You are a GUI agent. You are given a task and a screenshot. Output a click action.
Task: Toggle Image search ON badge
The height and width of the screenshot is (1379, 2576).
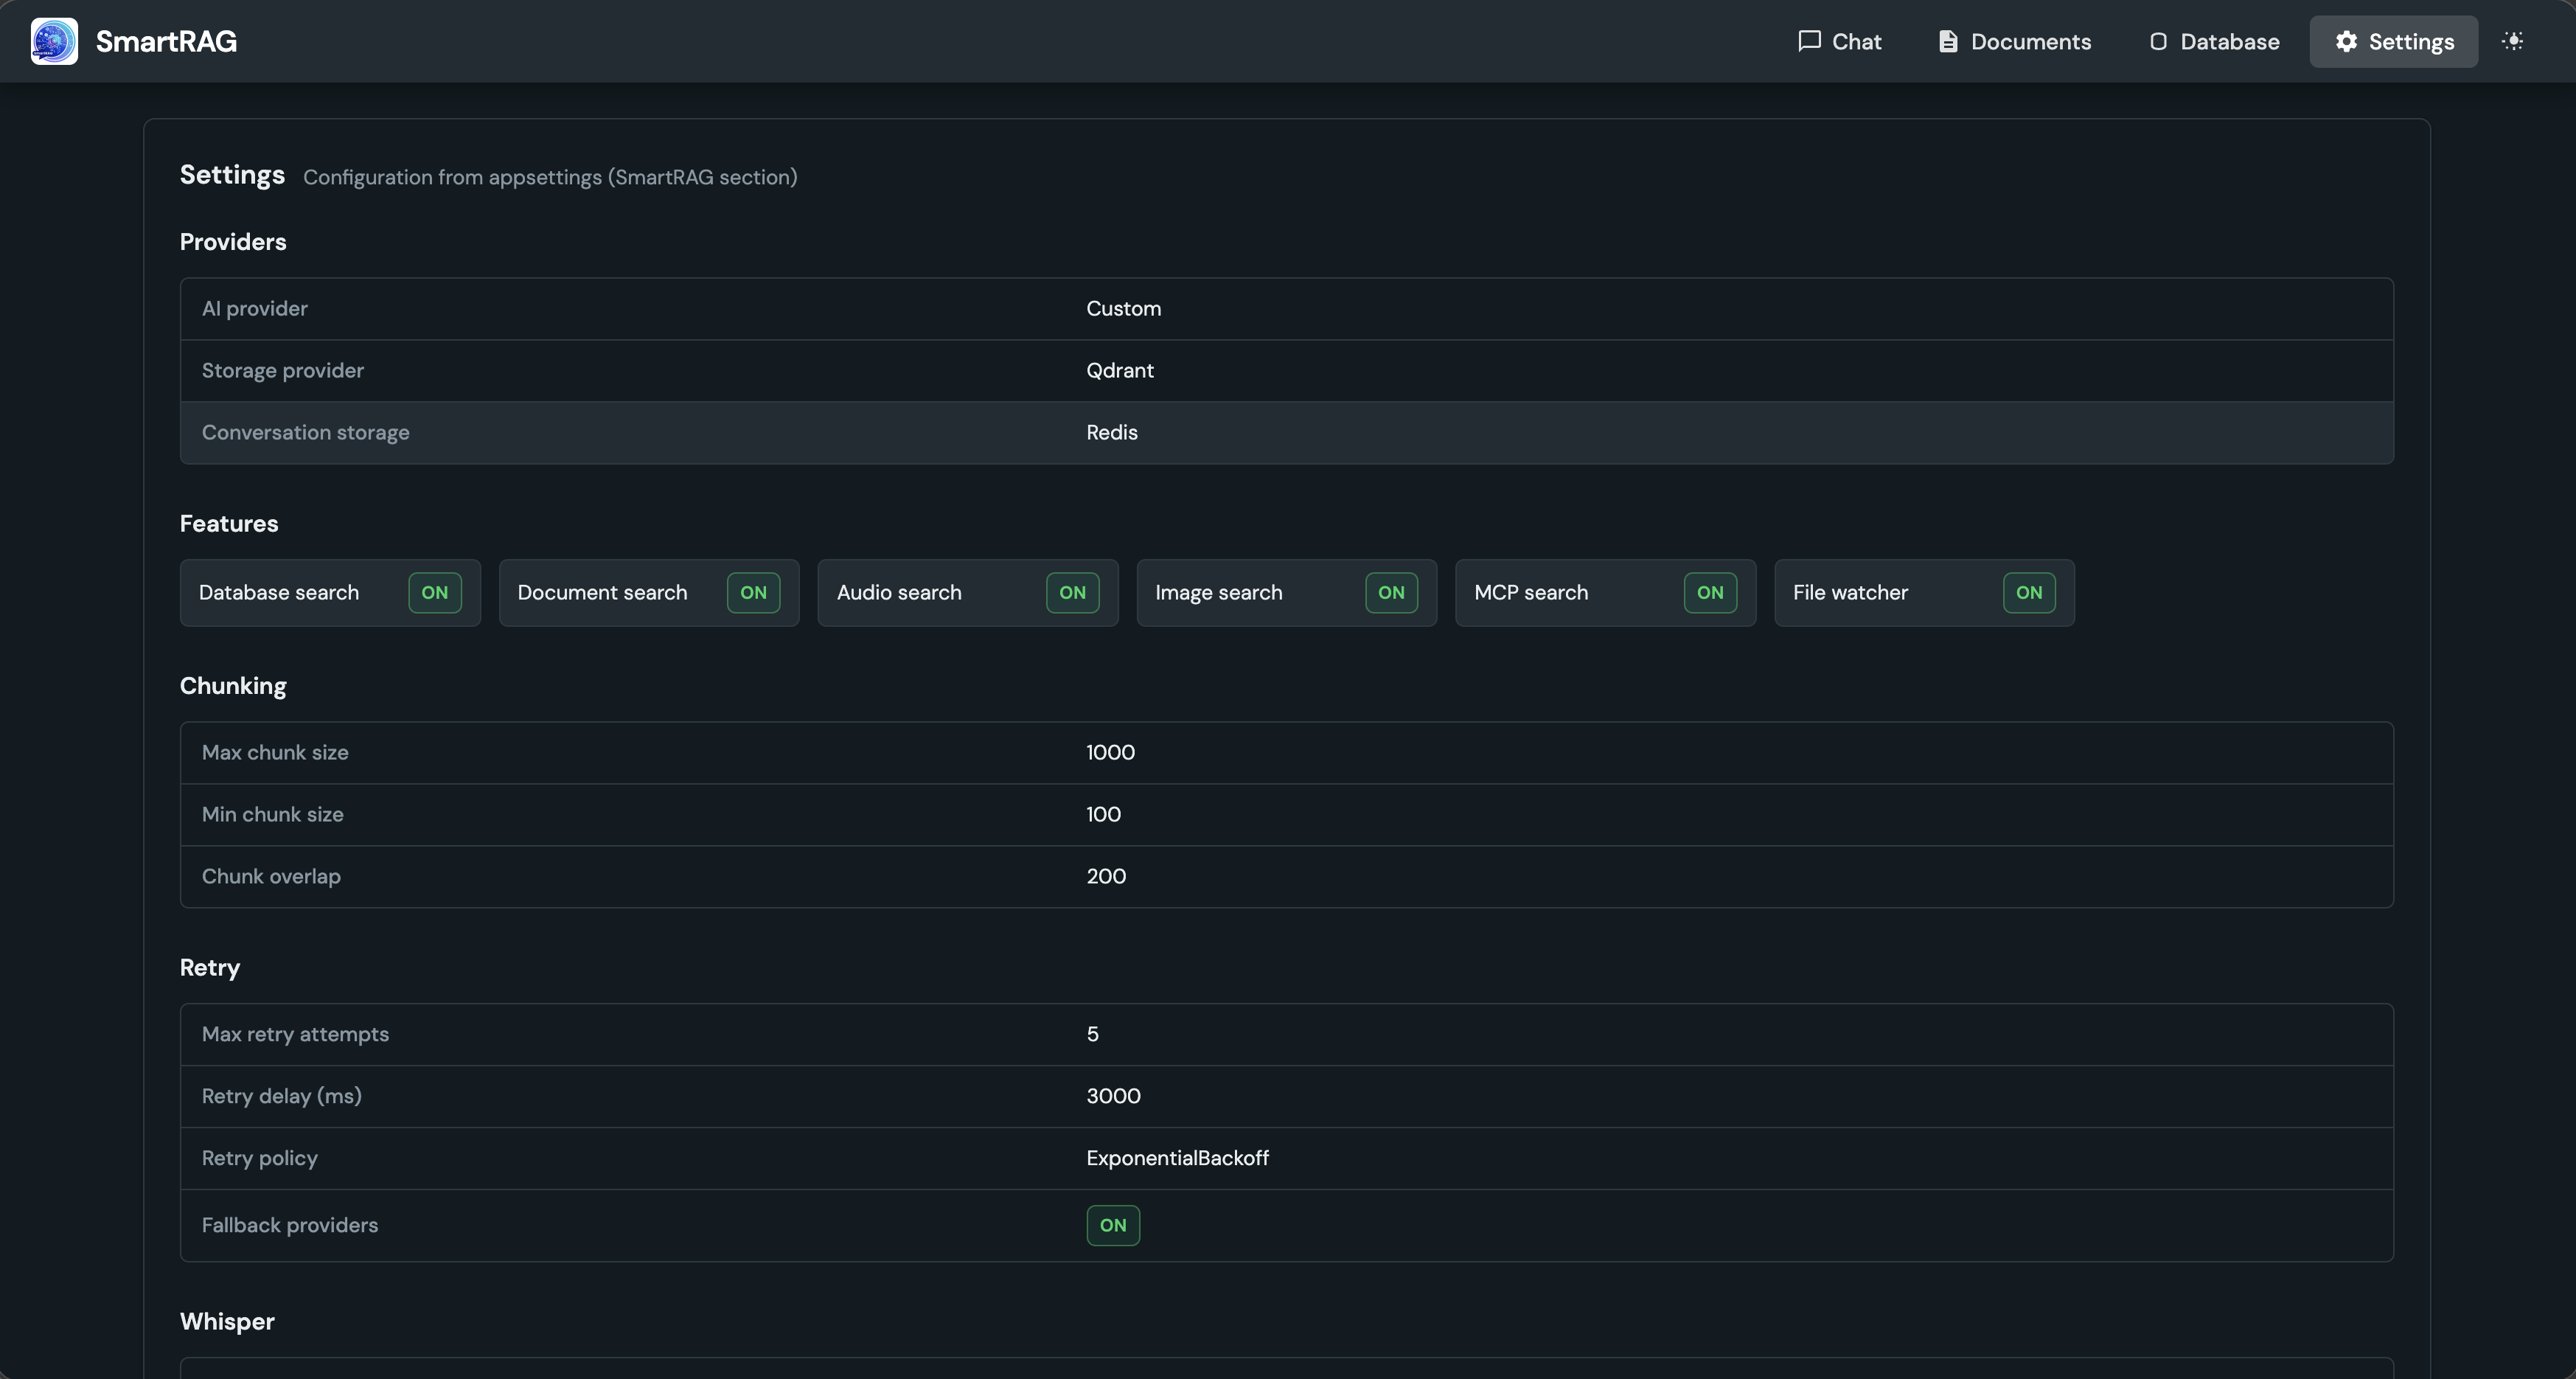1391,593
